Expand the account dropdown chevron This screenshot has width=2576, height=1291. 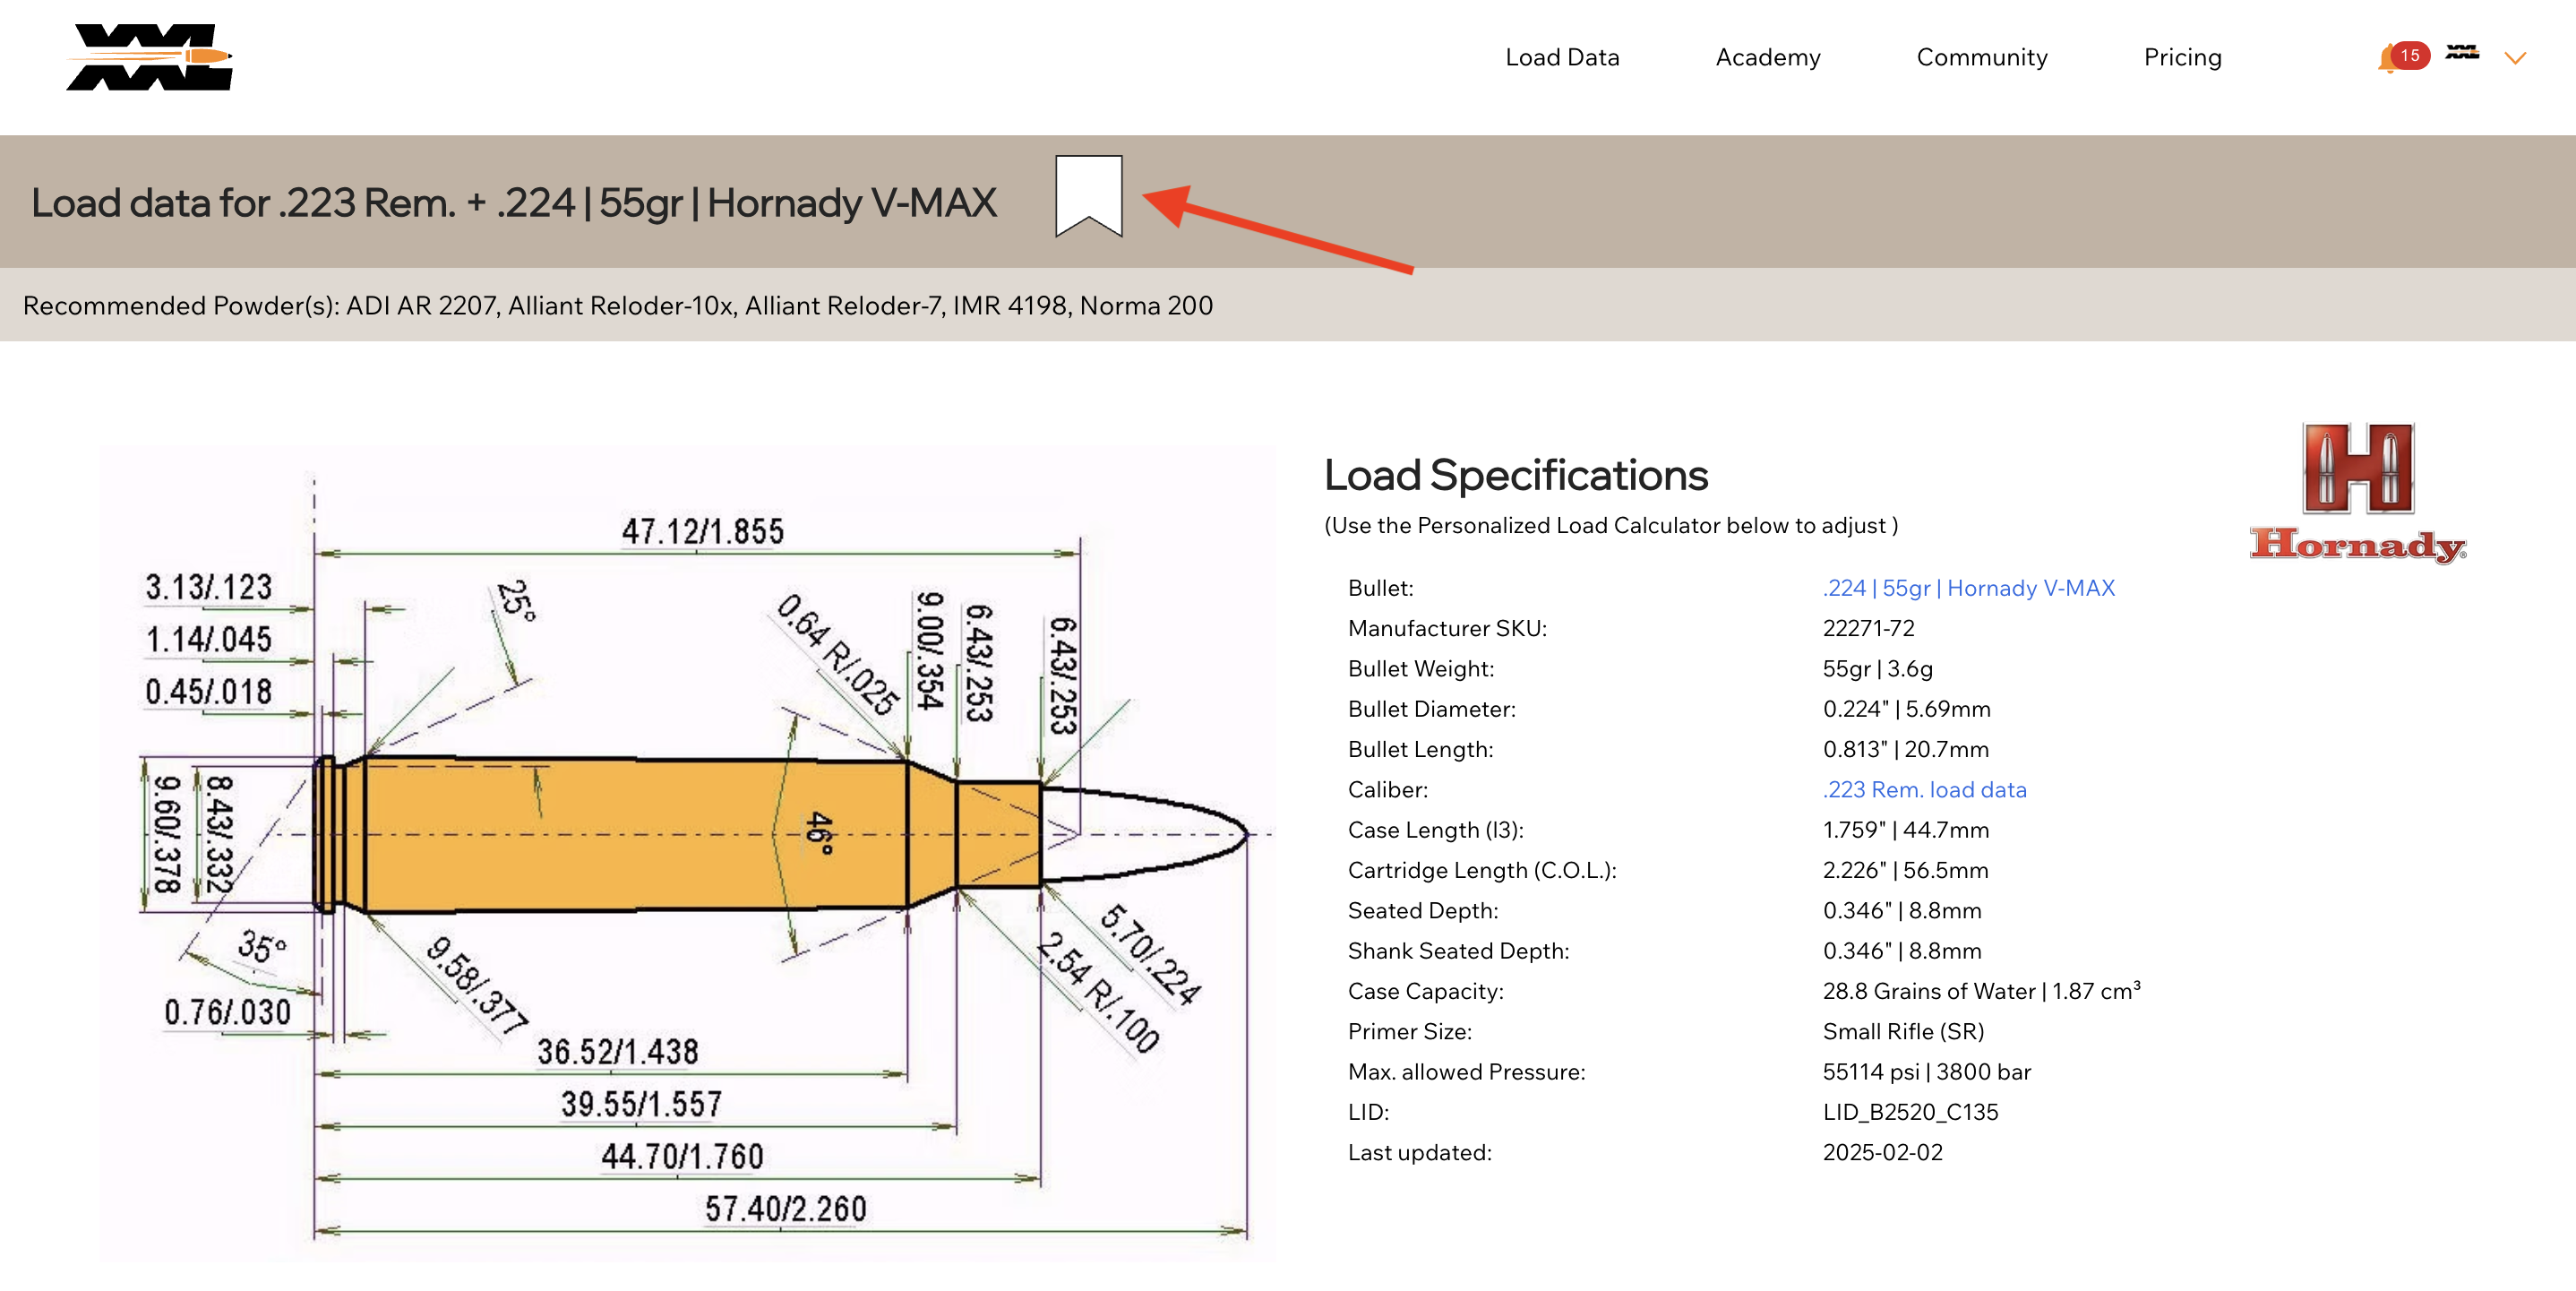coord(2515,58)
